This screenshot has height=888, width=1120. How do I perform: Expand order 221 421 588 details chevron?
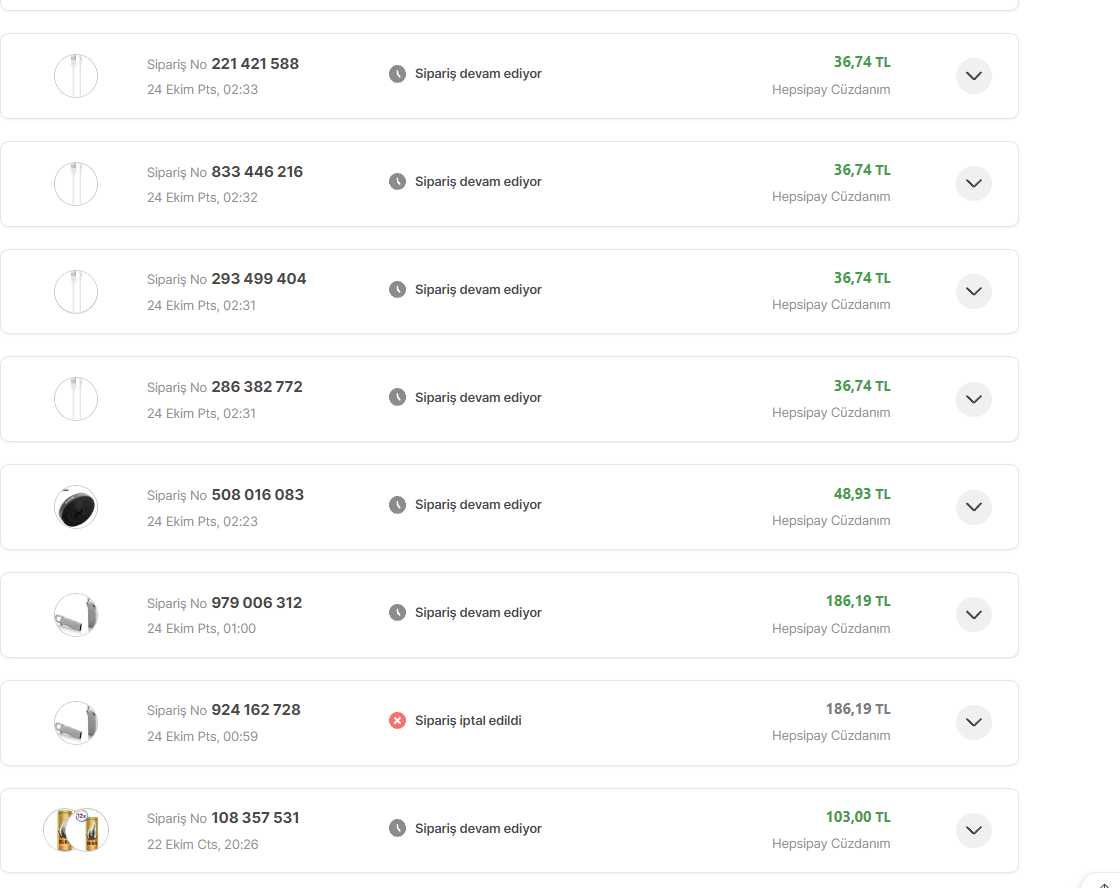pos(973,76)
